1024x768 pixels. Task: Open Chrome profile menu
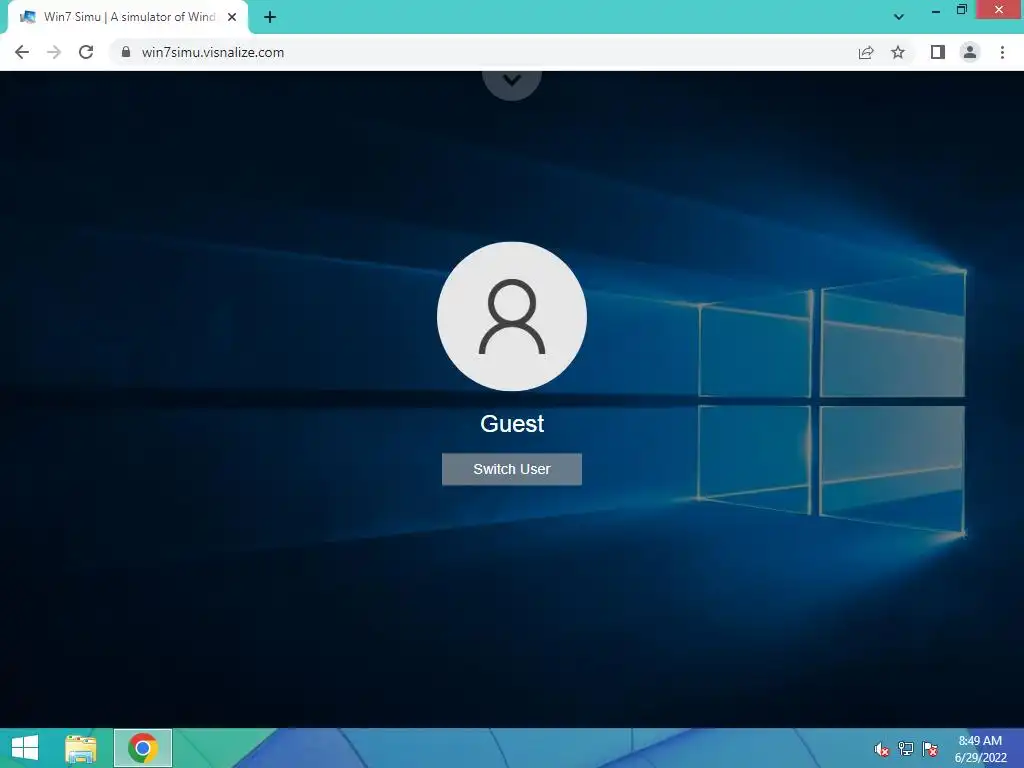970,52
